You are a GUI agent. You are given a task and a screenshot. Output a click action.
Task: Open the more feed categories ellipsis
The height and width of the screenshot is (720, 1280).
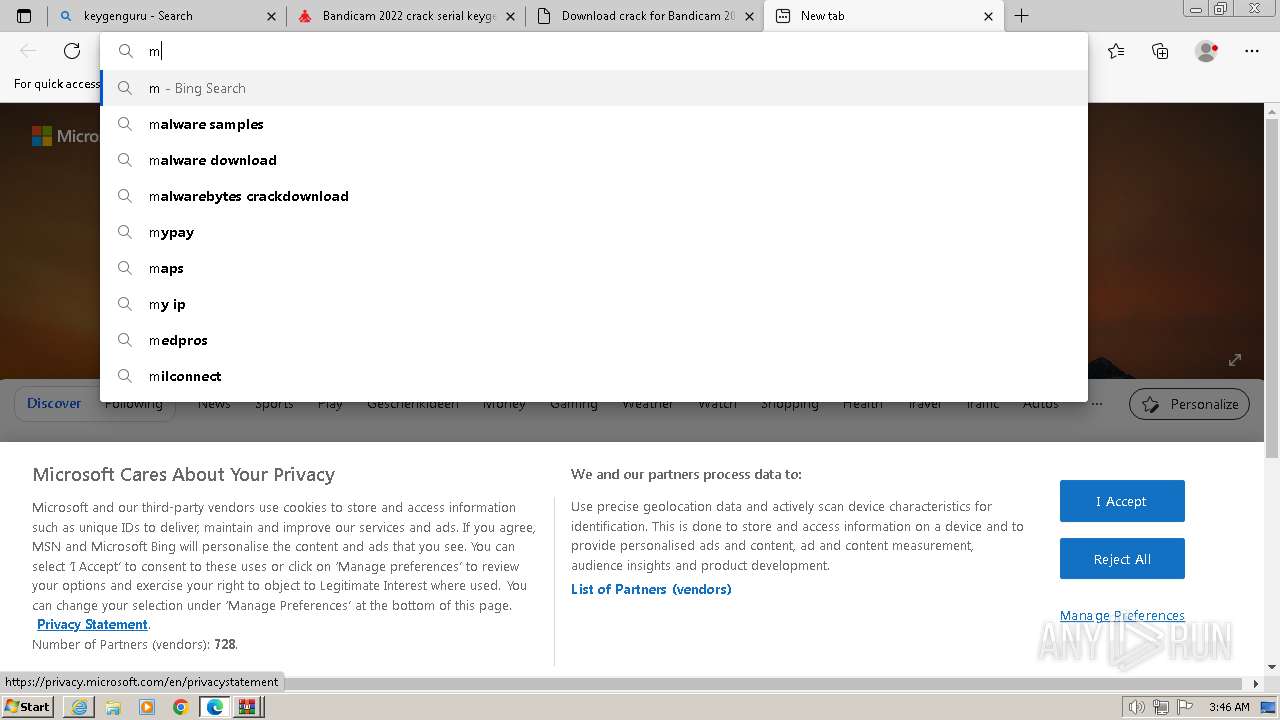click(x=1097, y=404)
